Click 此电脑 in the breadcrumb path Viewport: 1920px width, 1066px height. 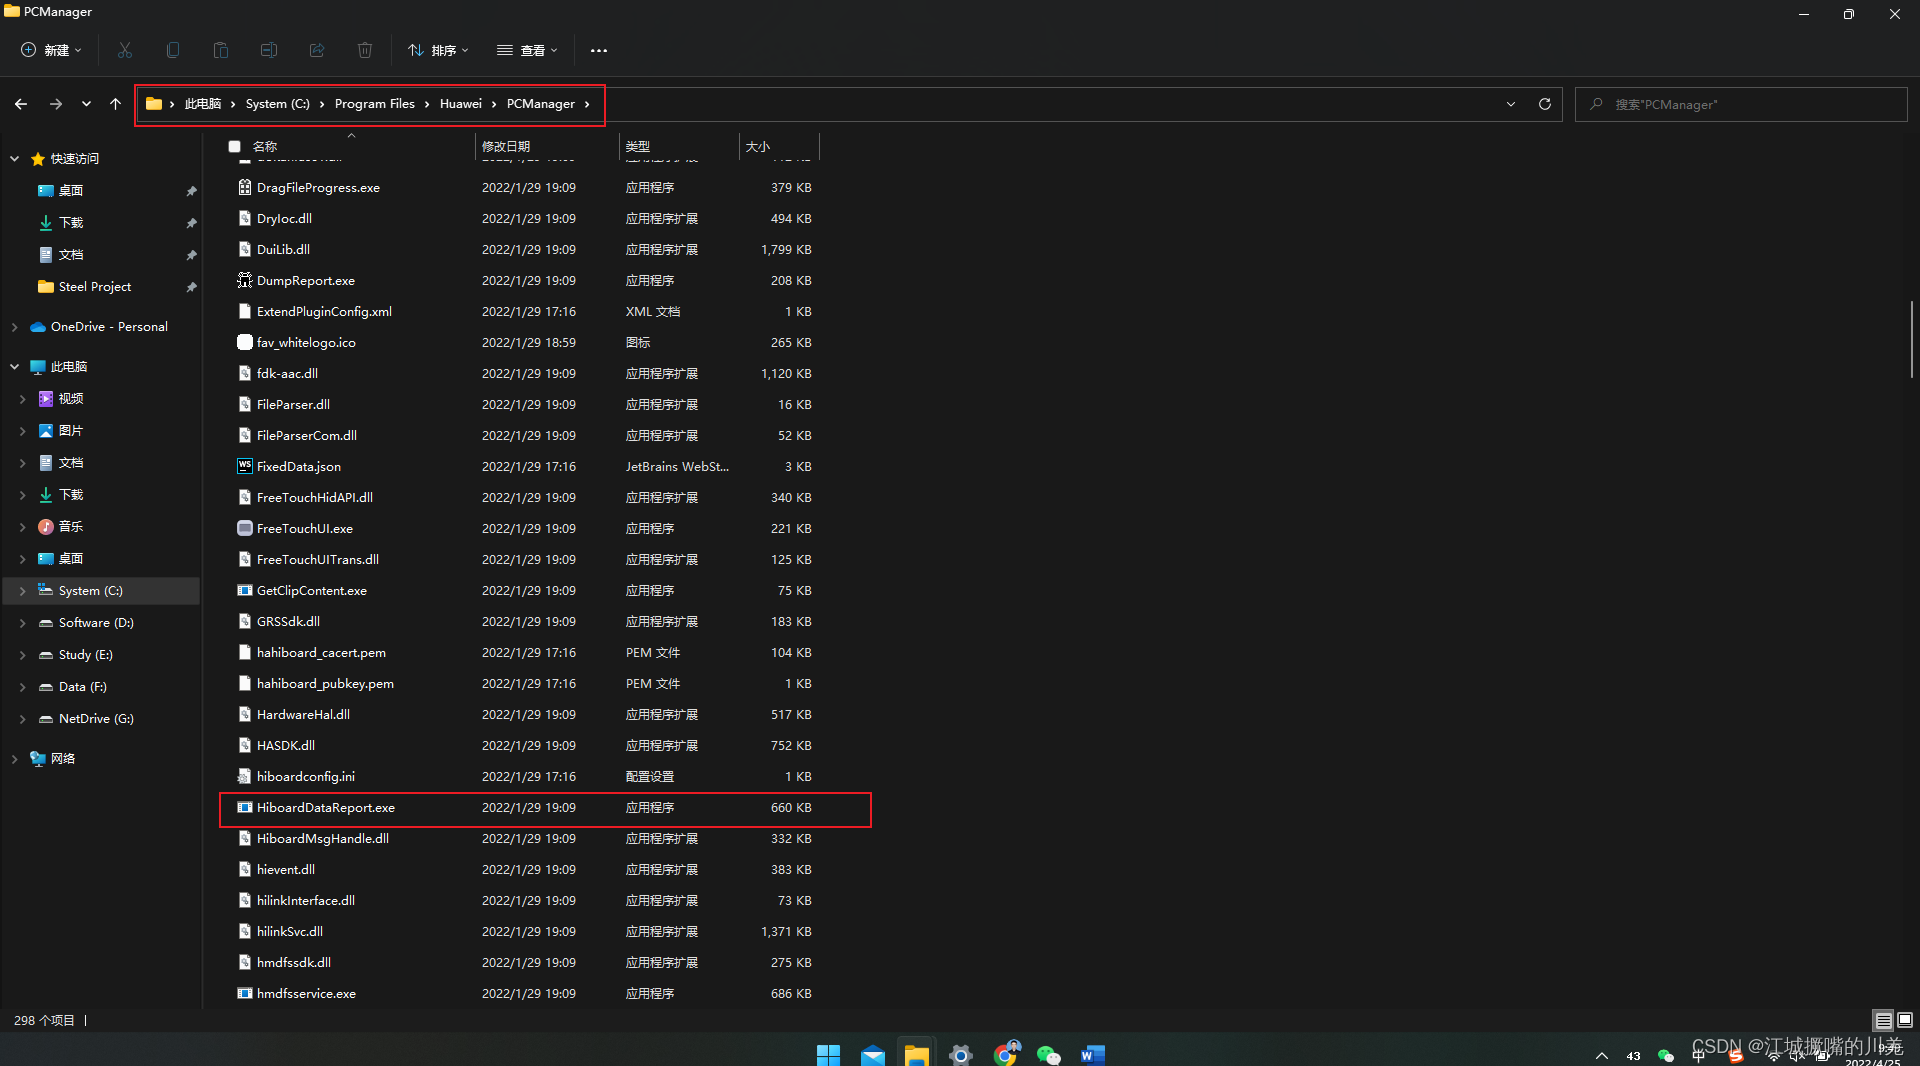point(202,104)
